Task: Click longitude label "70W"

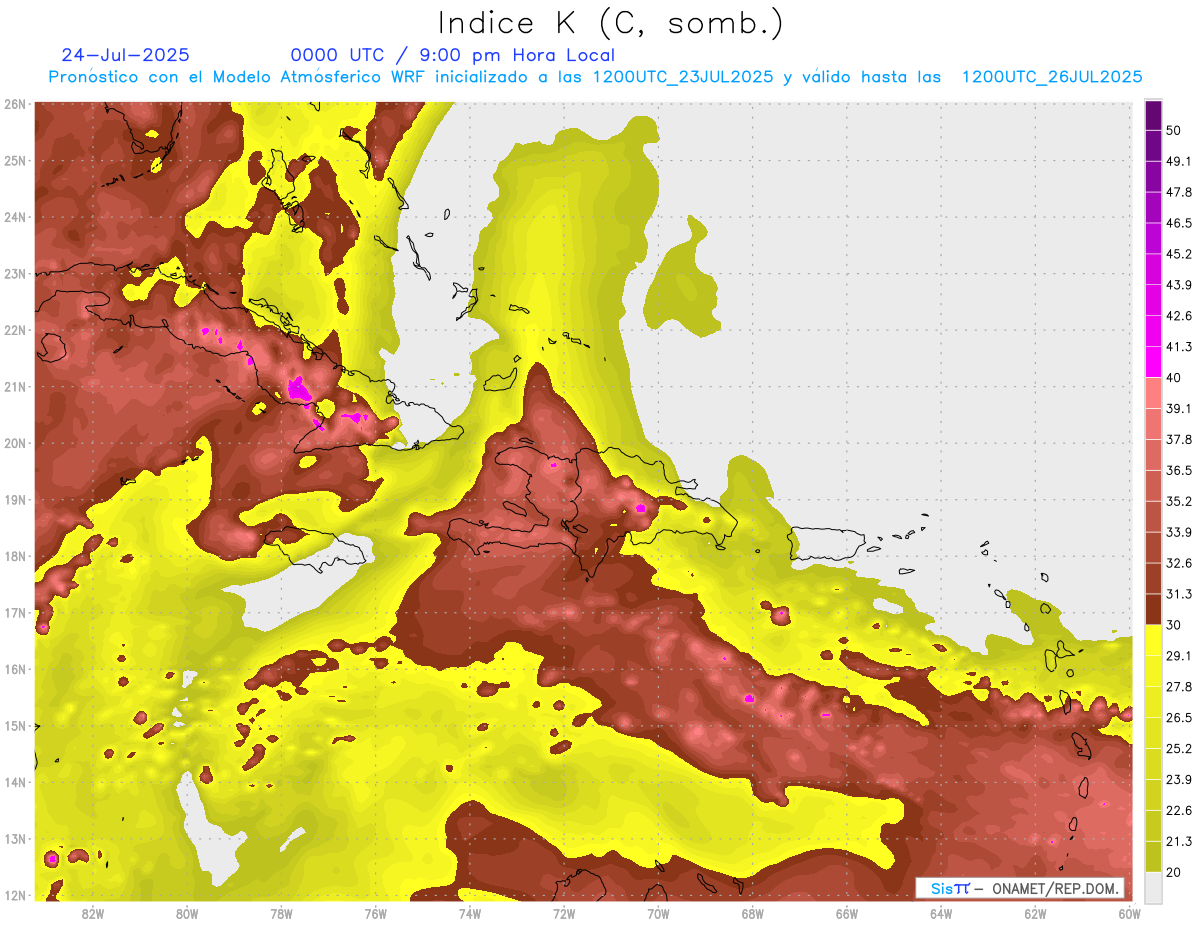Action: click(658, 914)
